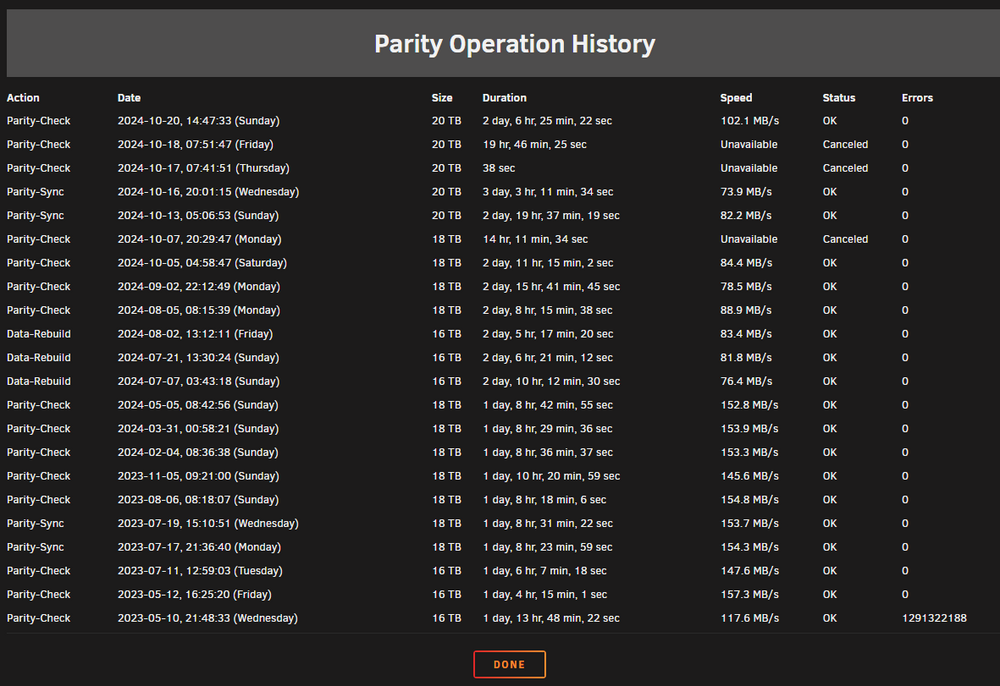This screenshot has width=1000, height=686.
Task: Click duration 14 hr, 11 min, 34 sec
Action: click(535, 239)
